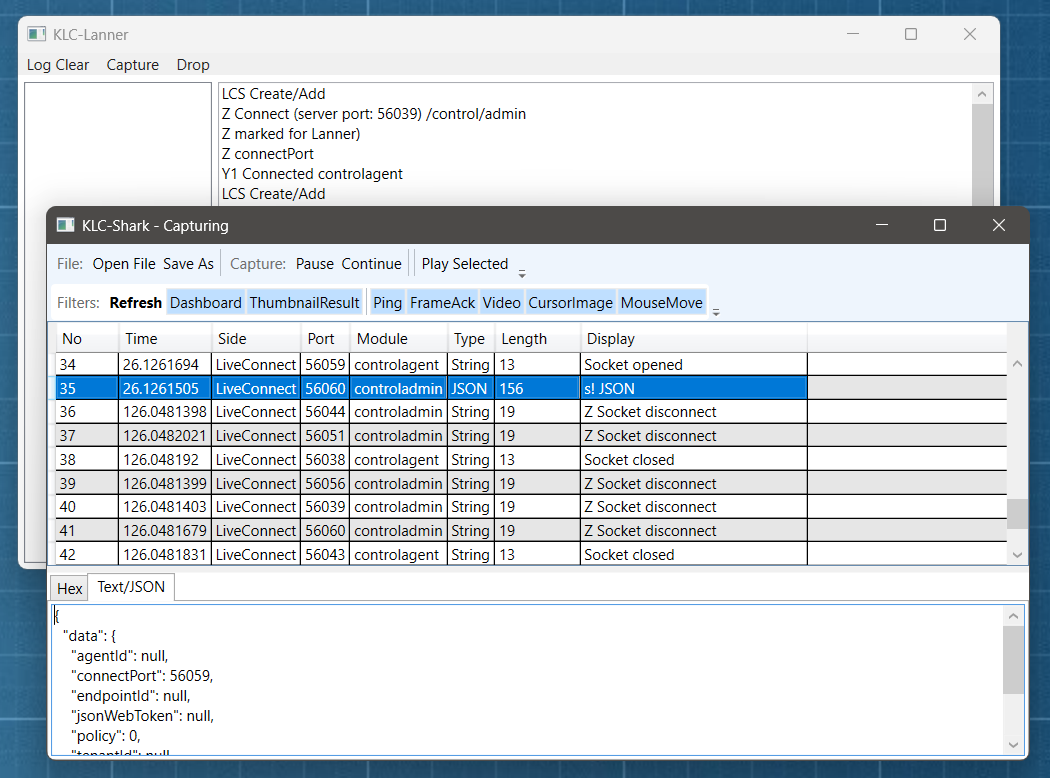Click the Refresh filter button
The width and height of the screenshot is (1050, 778).
136,303
